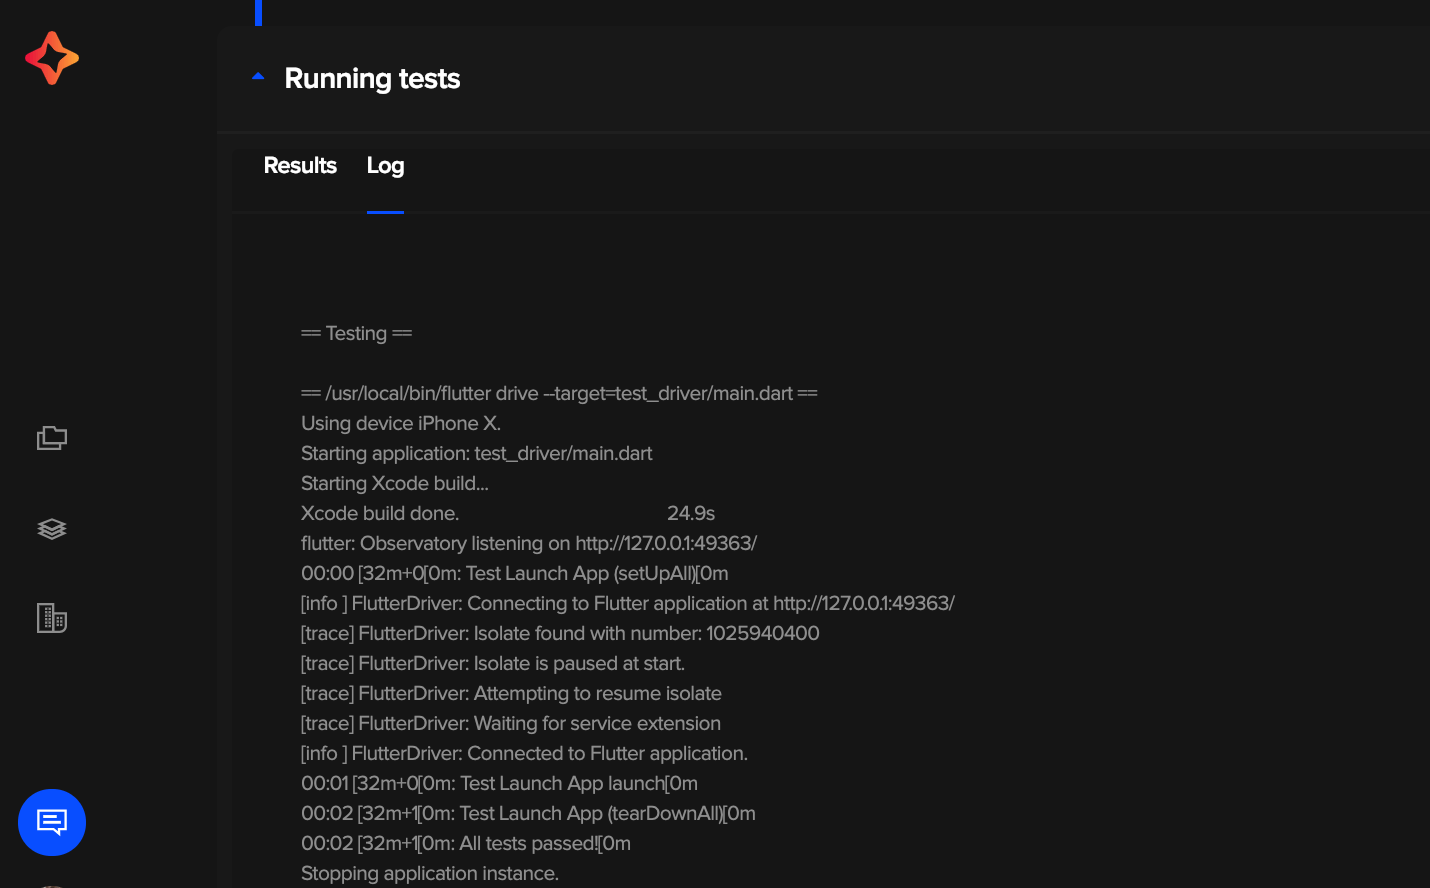1430x888 pixels.
Task: Open the teams building sidebar icon
Action: pos(52,618)
